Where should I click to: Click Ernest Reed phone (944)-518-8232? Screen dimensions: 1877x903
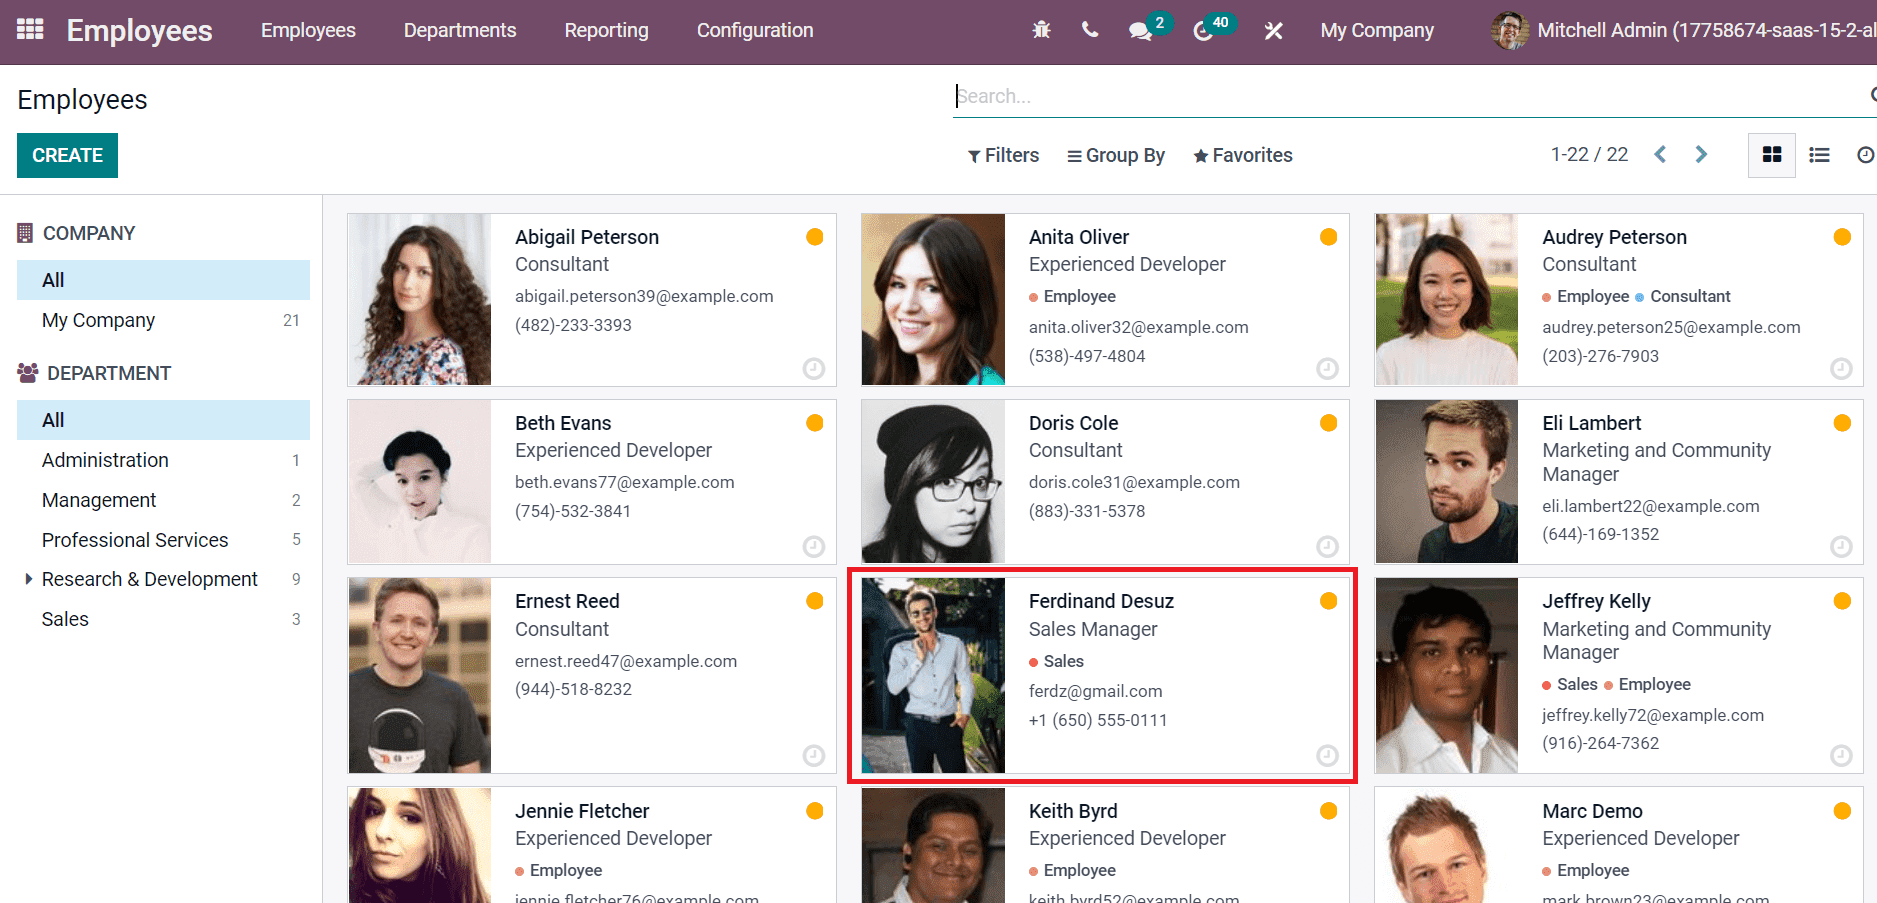tap(573, 689)
